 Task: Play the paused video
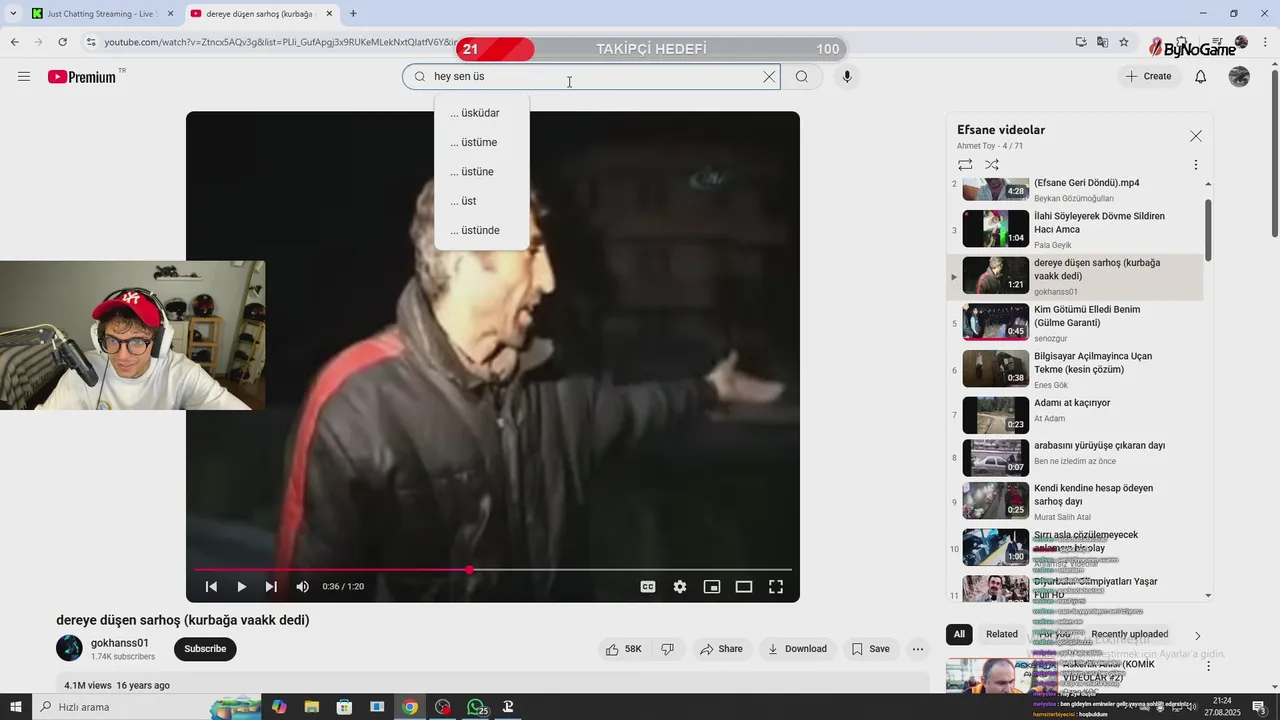(241, 587)
